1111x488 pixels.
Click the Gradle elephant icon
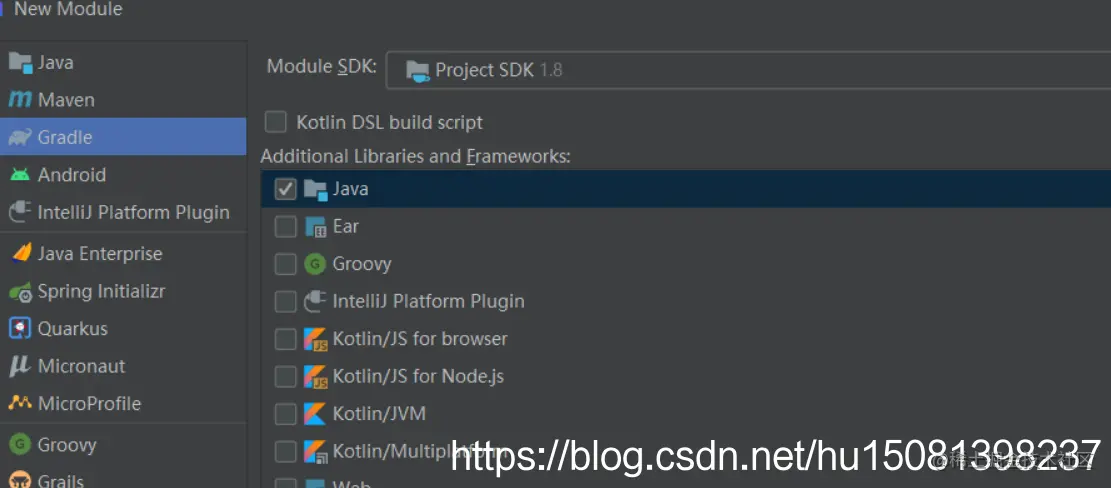tap(20, 137)
